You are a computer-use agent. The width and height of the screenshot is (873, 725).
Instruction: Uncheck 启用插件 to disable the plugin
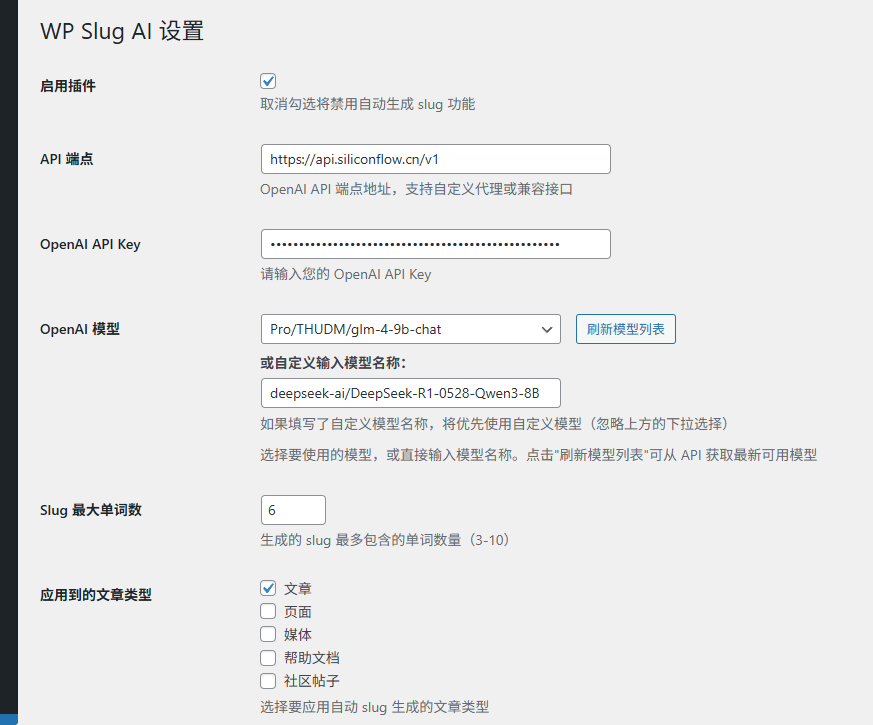[268, 81]
